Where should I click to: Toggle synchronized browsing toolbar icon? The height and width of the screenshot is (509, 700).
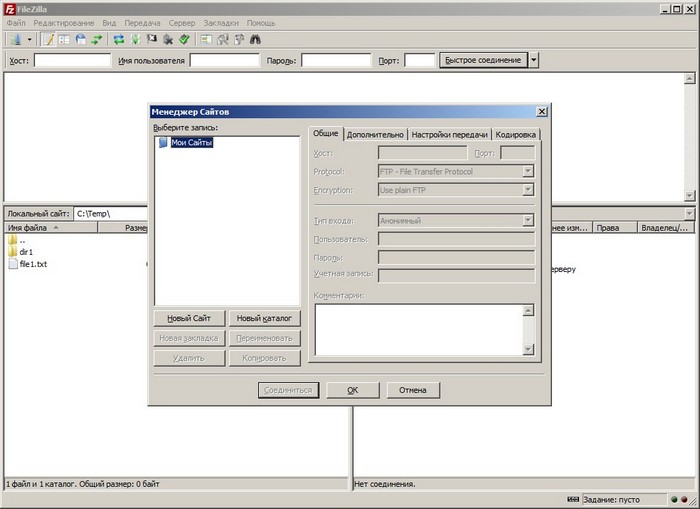point(239,40)
